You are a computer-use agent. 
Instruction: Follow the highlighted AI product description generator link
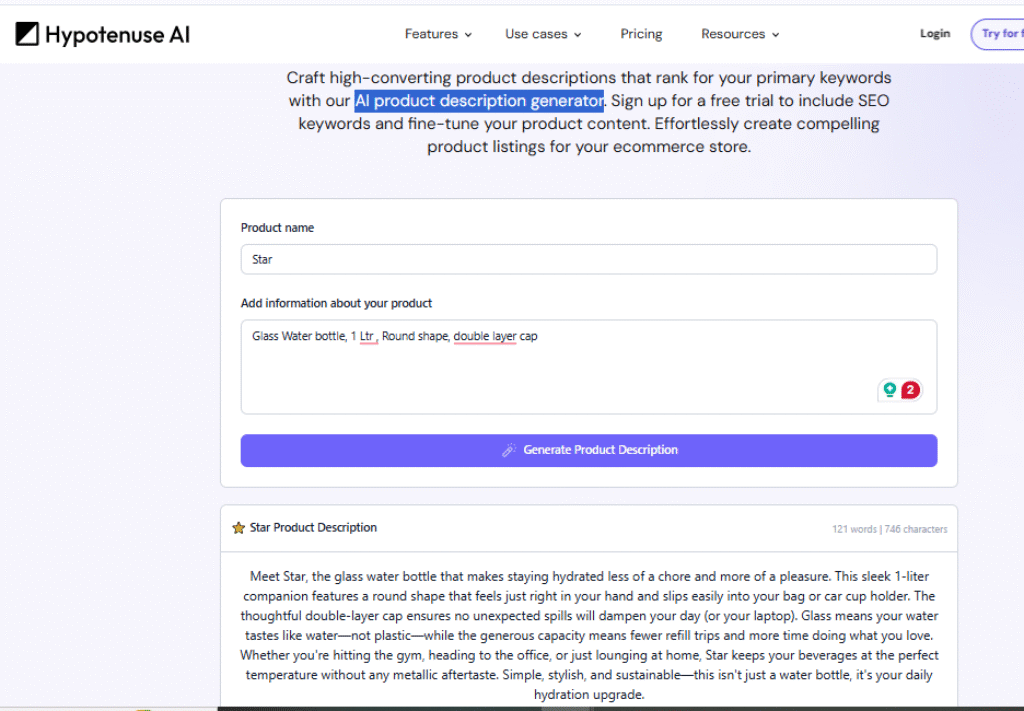tap(479, 101)
